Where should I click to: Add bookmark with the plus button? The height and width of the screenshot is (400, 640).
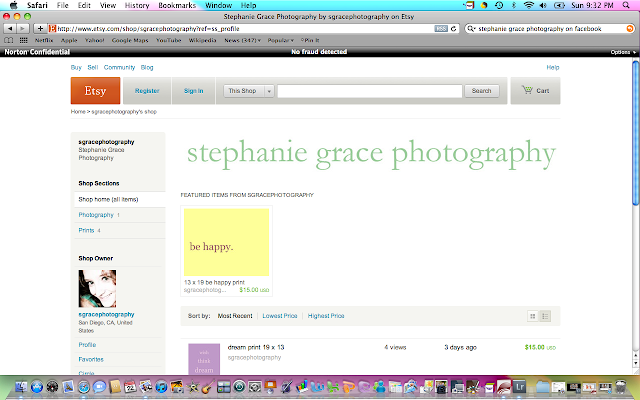[40, 29]
